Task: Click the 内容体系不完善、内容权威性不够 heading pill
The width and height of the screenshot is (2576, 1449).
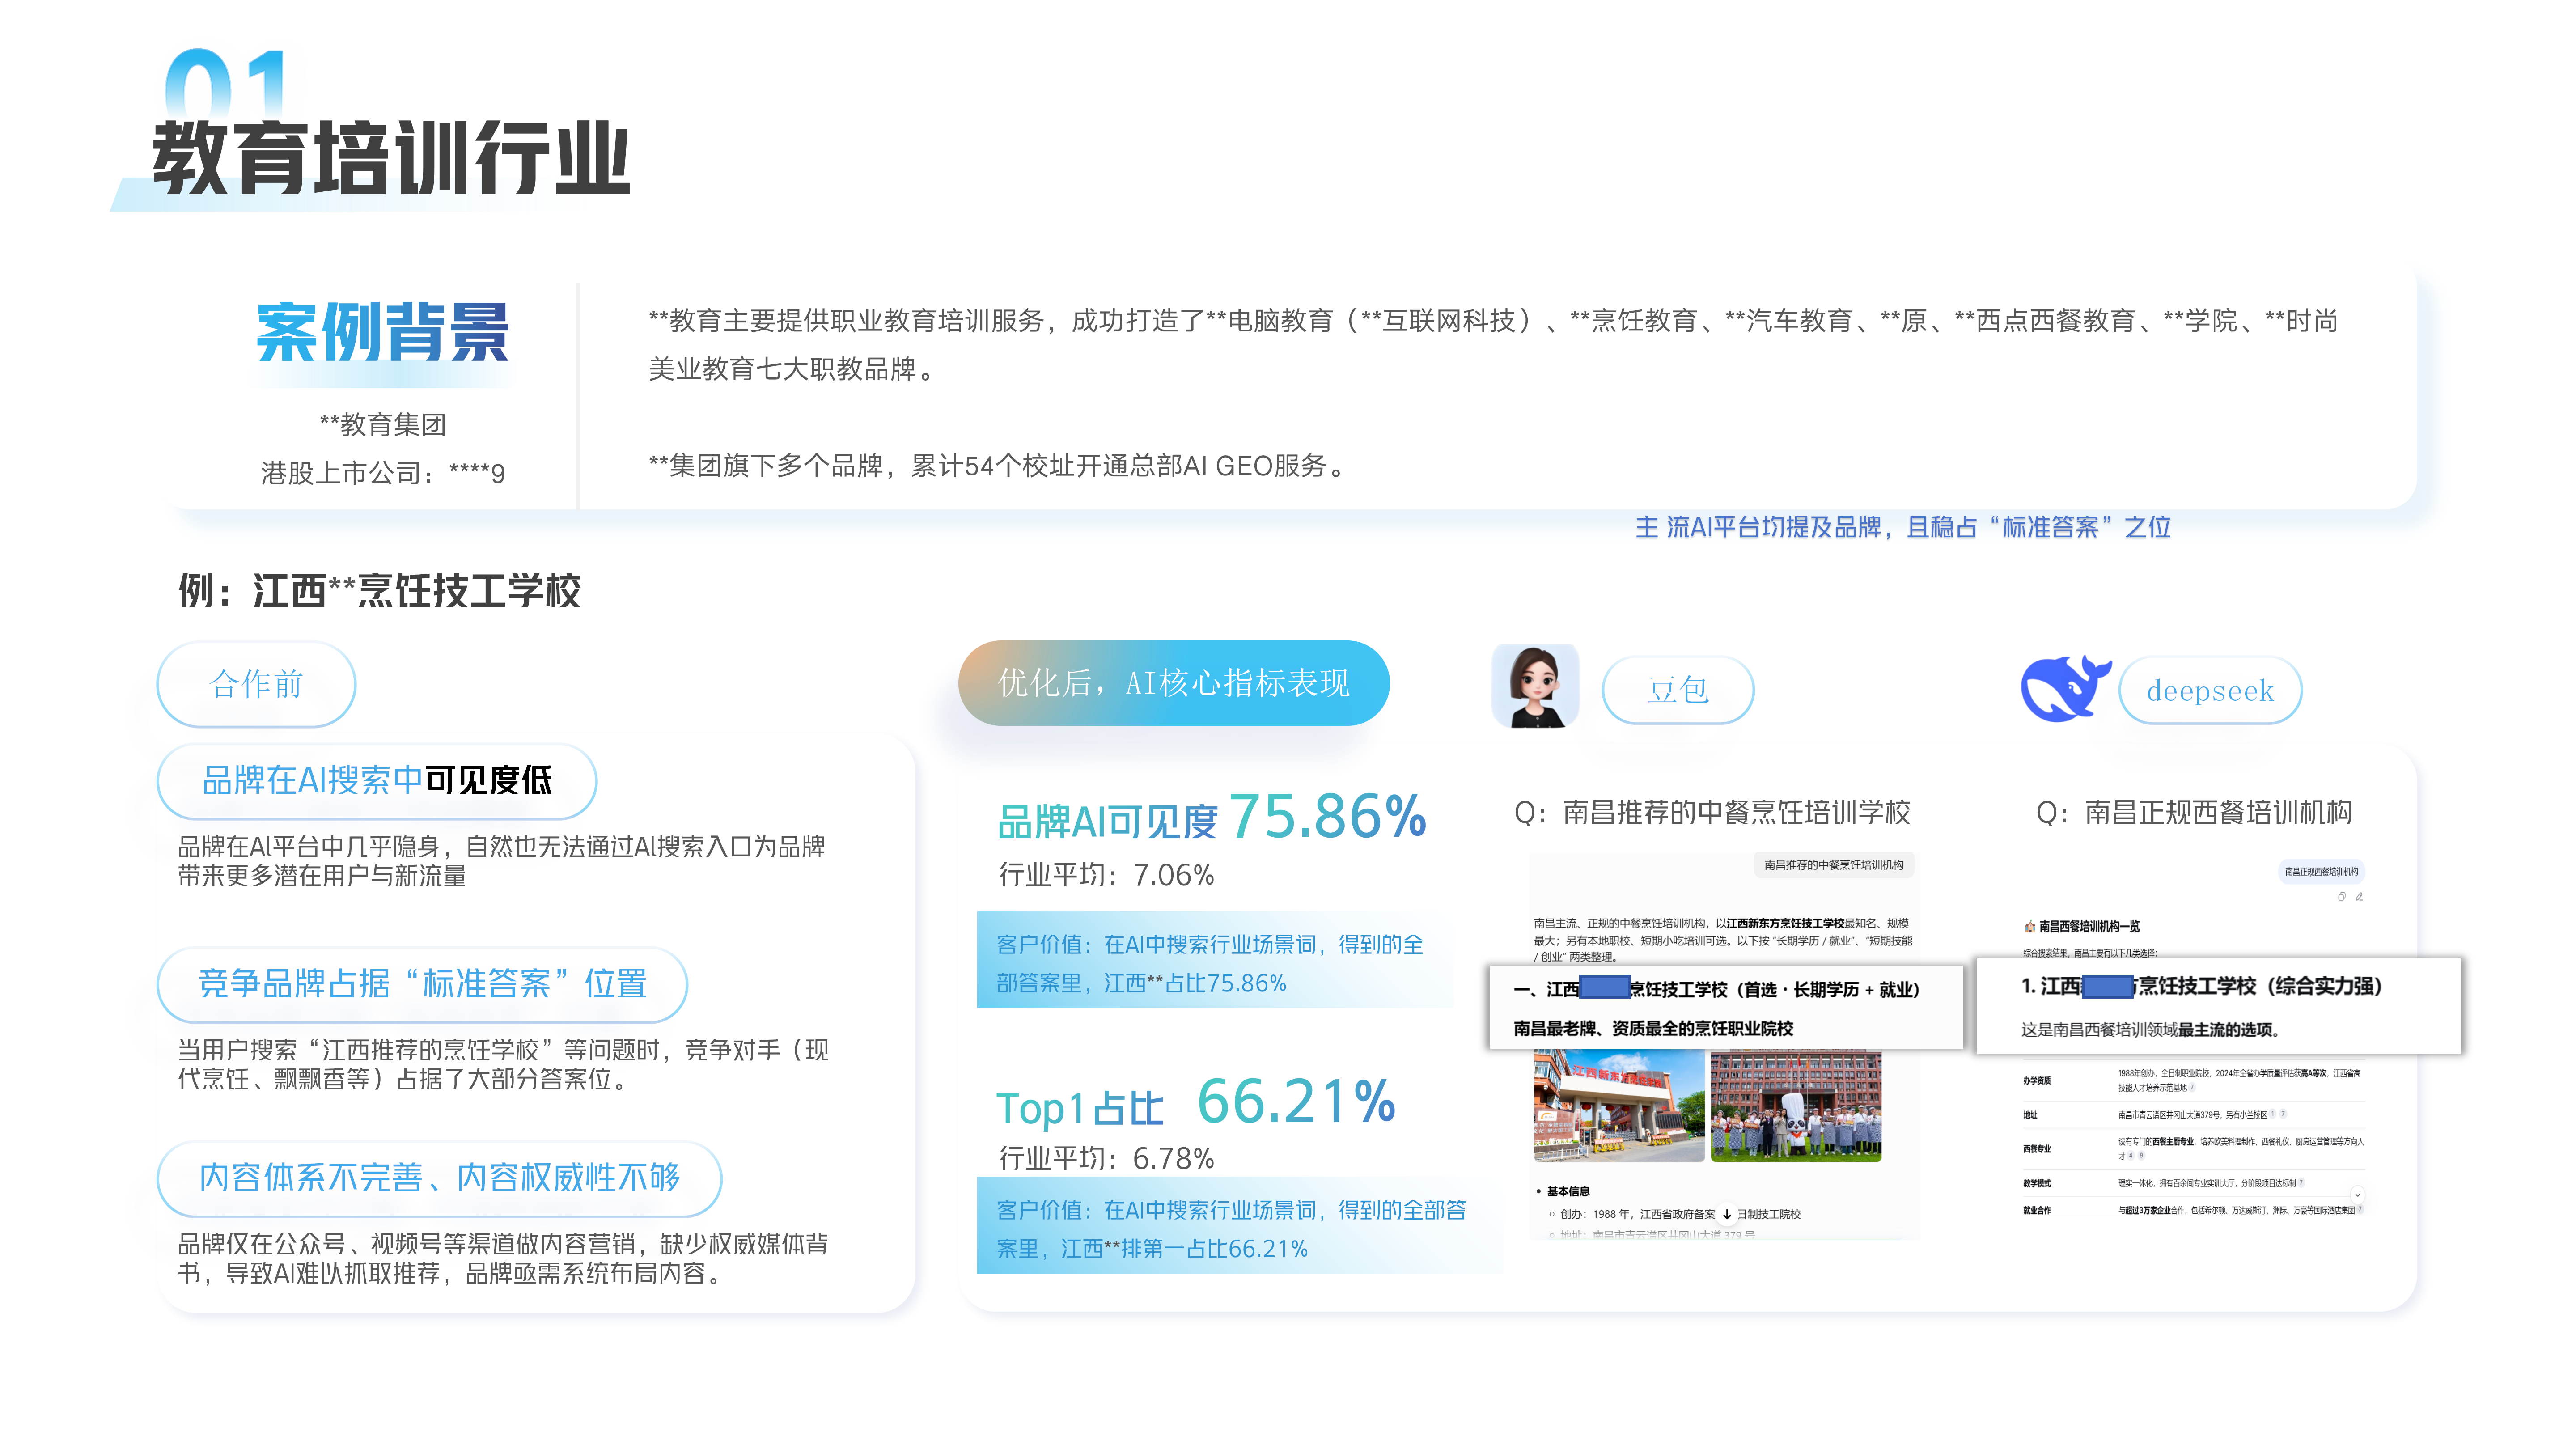Action: pos(439,1178)
